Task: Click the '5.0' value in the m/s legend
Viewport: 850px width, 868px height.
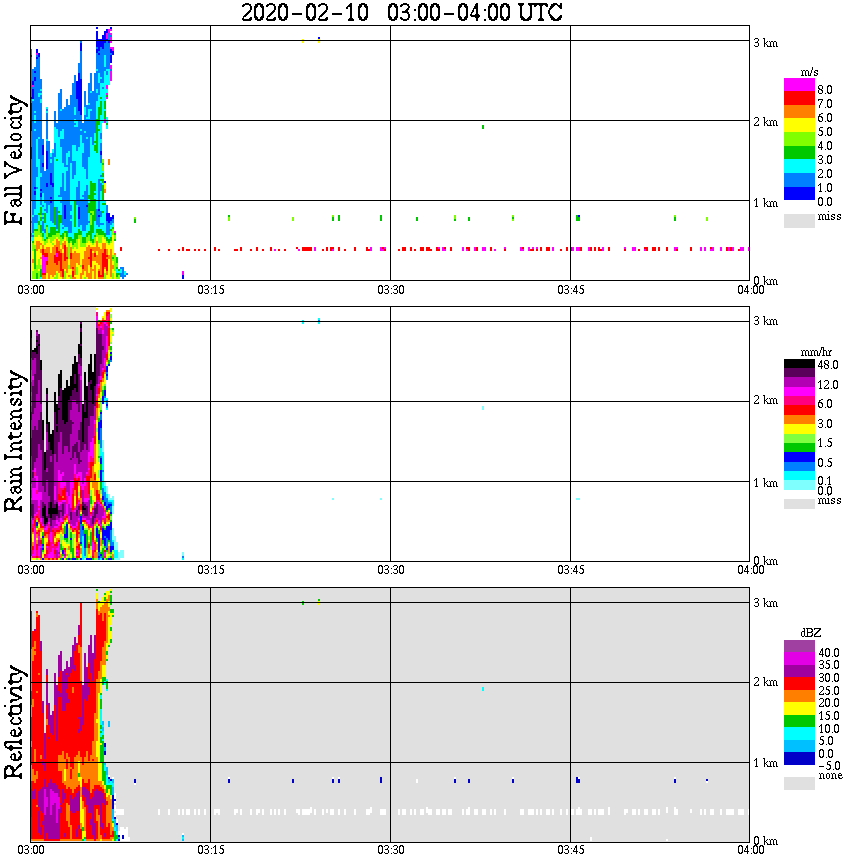Action: 825,132
